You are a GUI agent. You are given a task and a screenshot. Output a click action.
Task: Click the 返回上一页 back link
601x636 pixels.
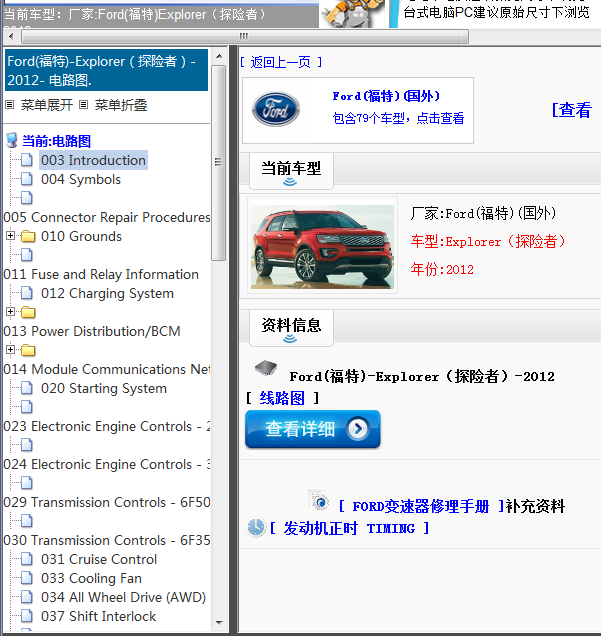(x=281, y=62)
